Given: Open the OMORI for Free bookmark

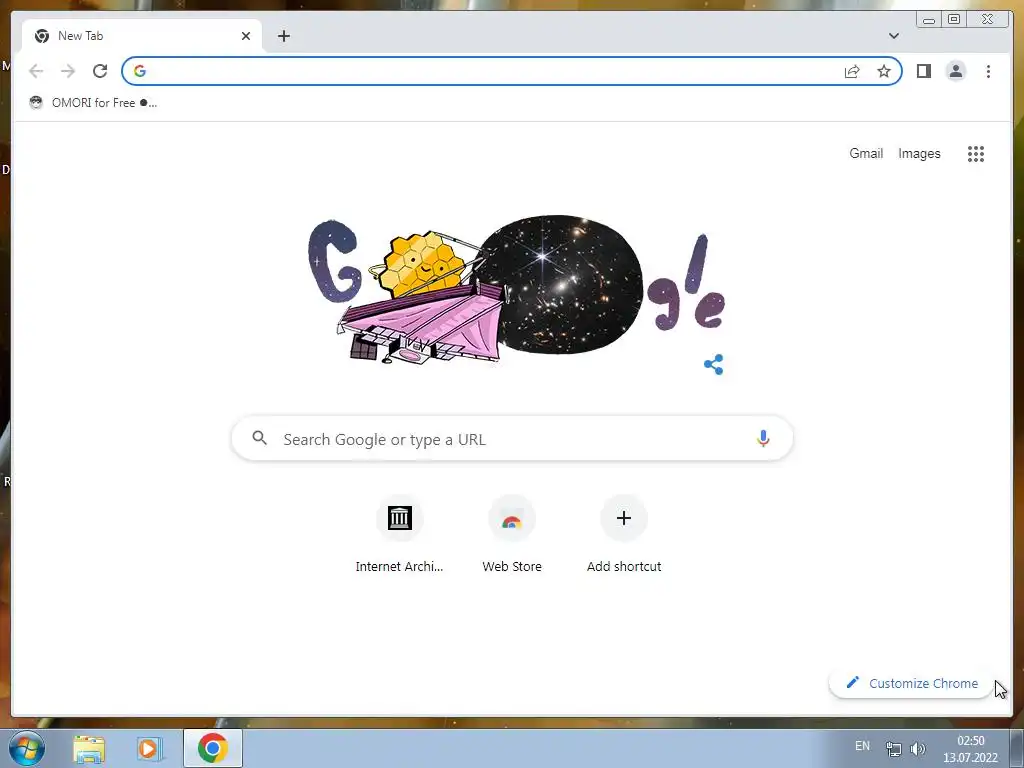Looking at the screenshot, I should [93, 103].
